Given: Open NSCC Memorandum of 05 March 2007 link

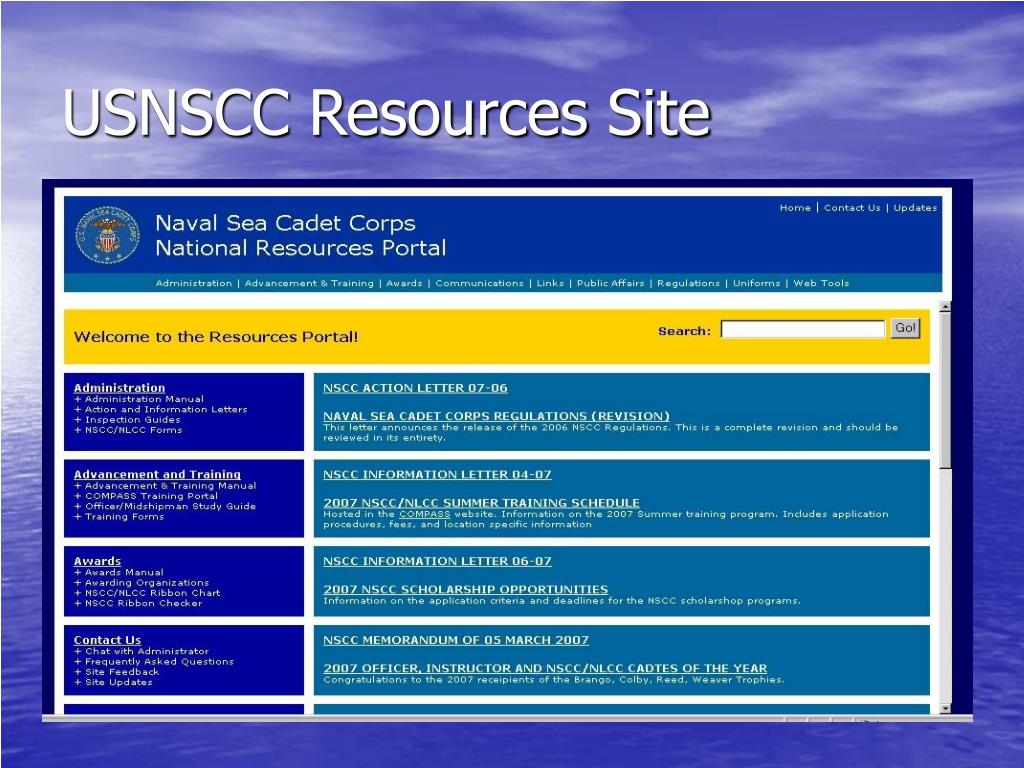Looking at the screenshot, I should click(x=456, y=641).
